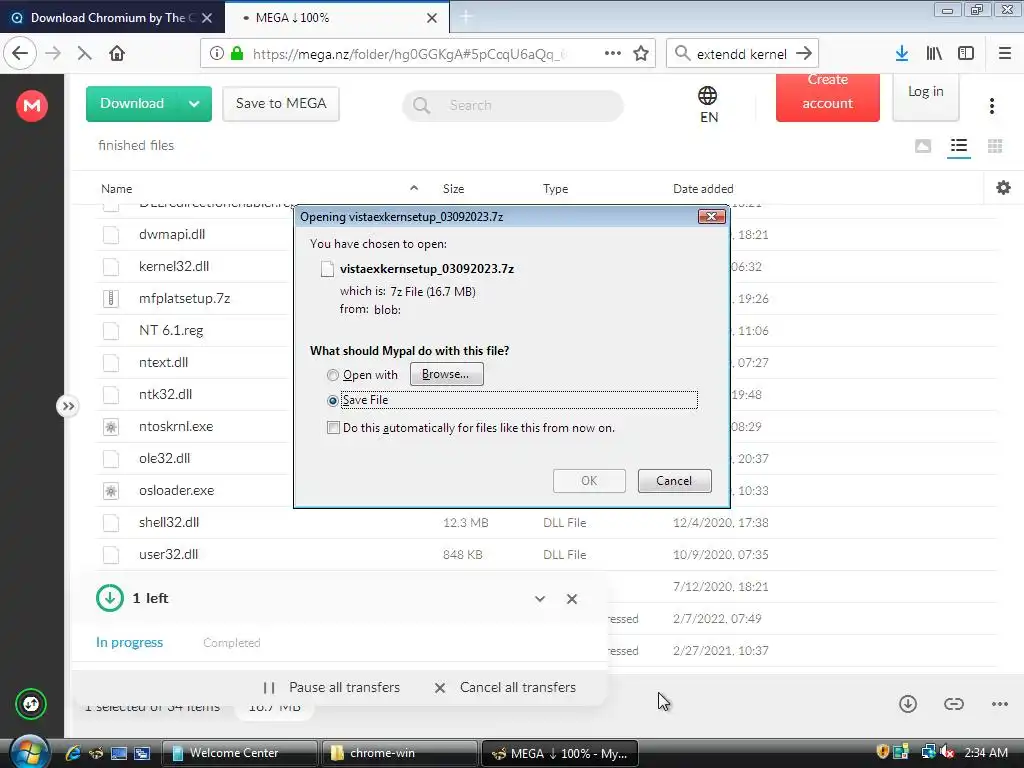Open MEGA vertical three-dot menu
This screenshot has height=768, width=1024.
[992, 106]
